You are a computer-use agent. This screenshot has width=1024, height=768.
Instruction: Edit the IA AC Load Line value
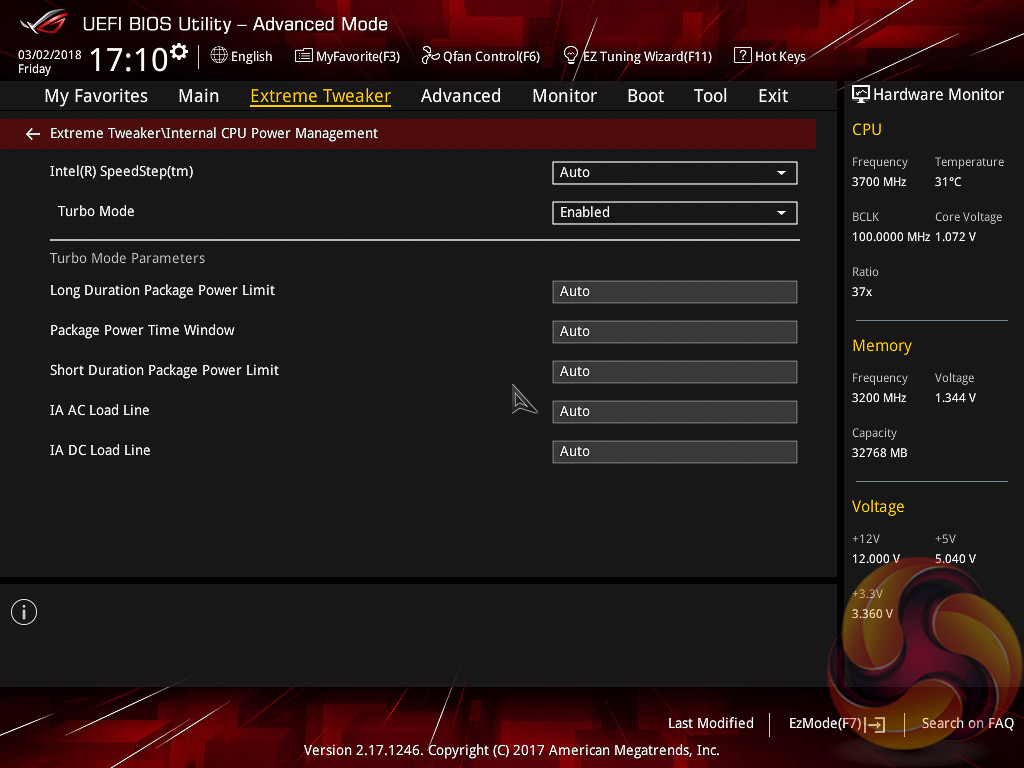[x=674, y=412]
